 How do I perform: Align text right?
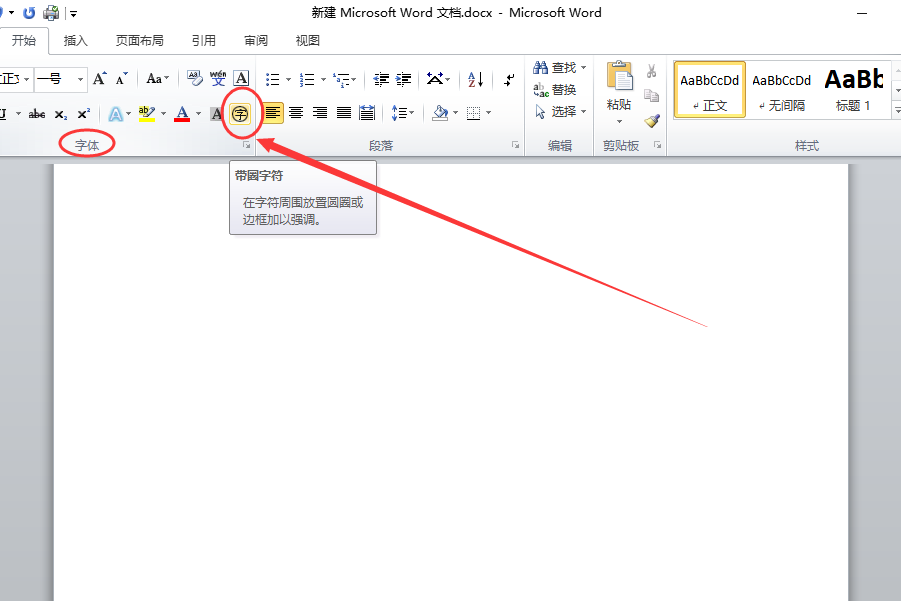(x=320, y=113)
